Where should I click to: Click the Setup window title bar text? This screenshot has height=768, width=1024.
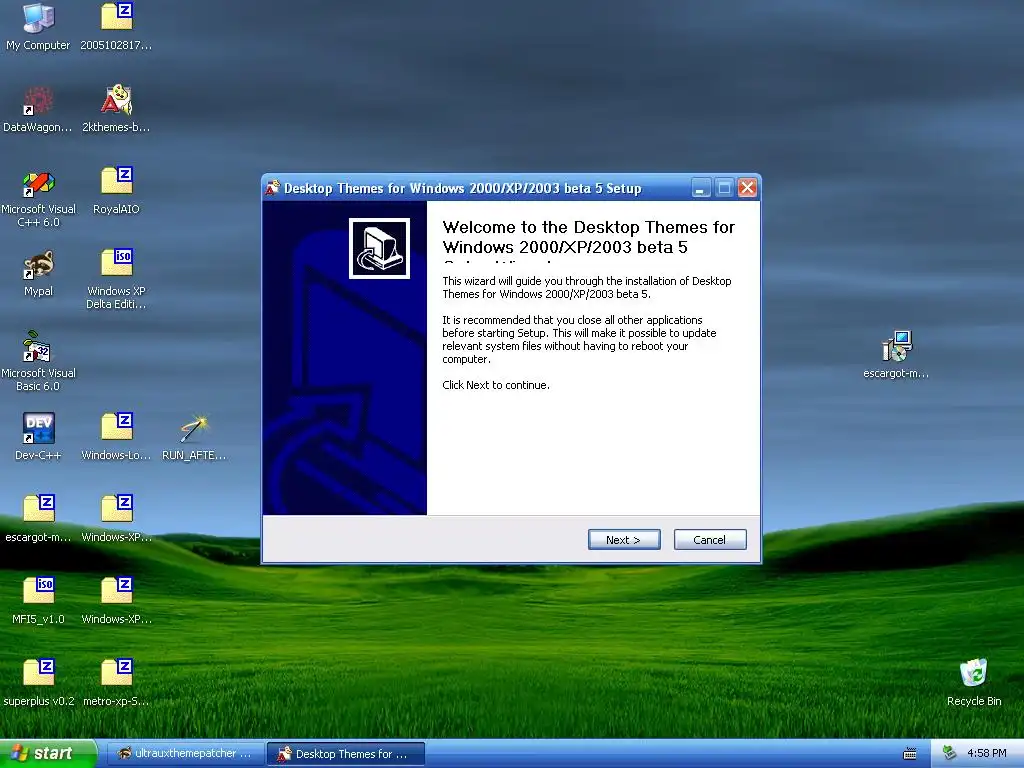coord(462,188)
